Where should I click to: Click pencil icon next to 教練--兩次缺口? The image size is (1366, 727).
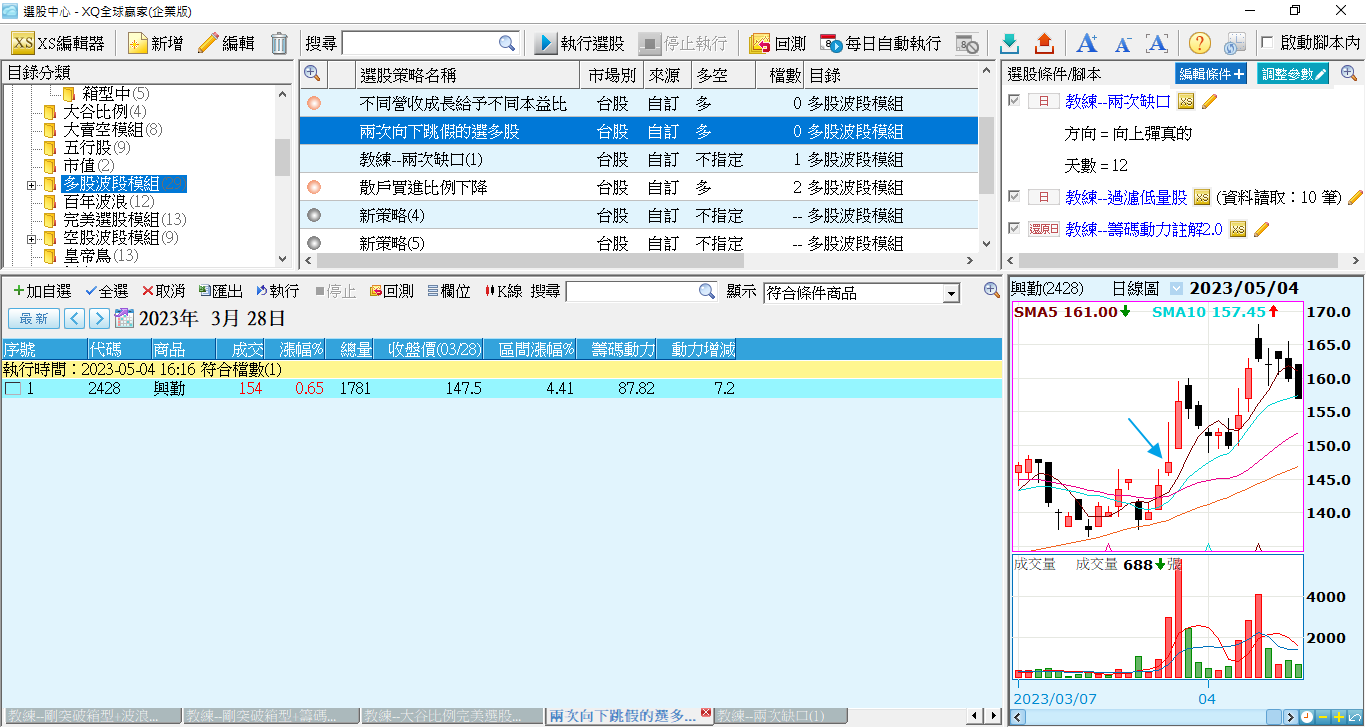pos(1209,101)
